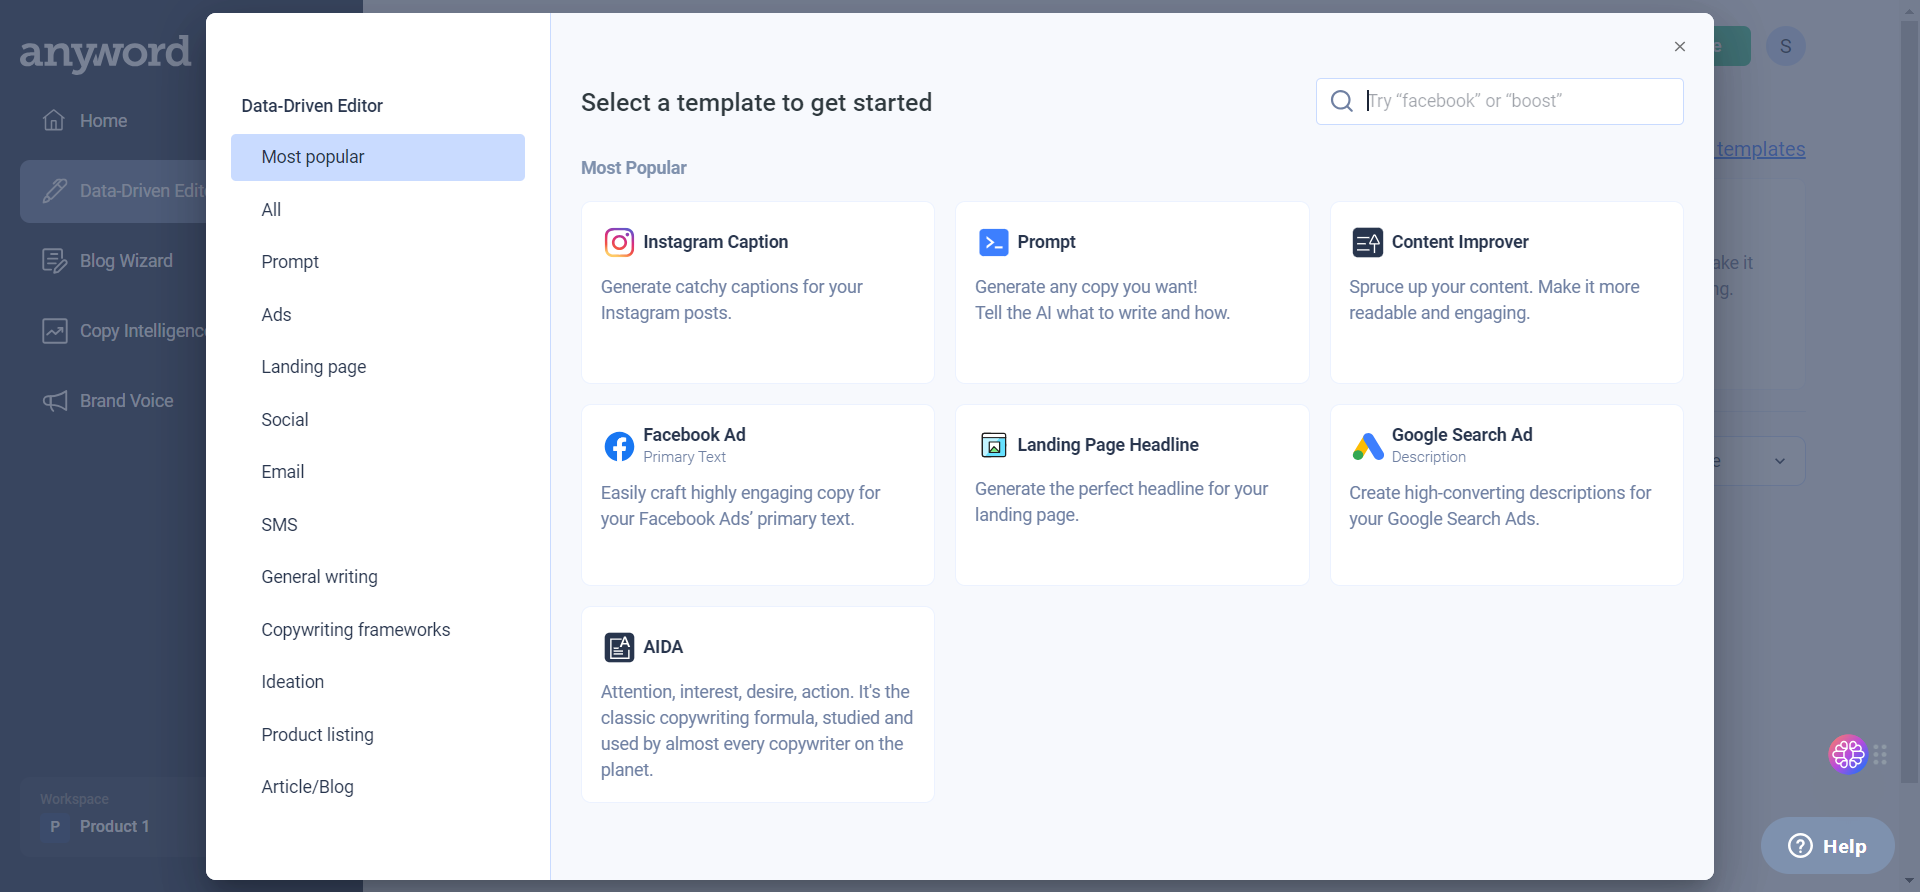Click the Instagram logo icon
Viewport: 1920px width, 892px height.
click(619, 242)
